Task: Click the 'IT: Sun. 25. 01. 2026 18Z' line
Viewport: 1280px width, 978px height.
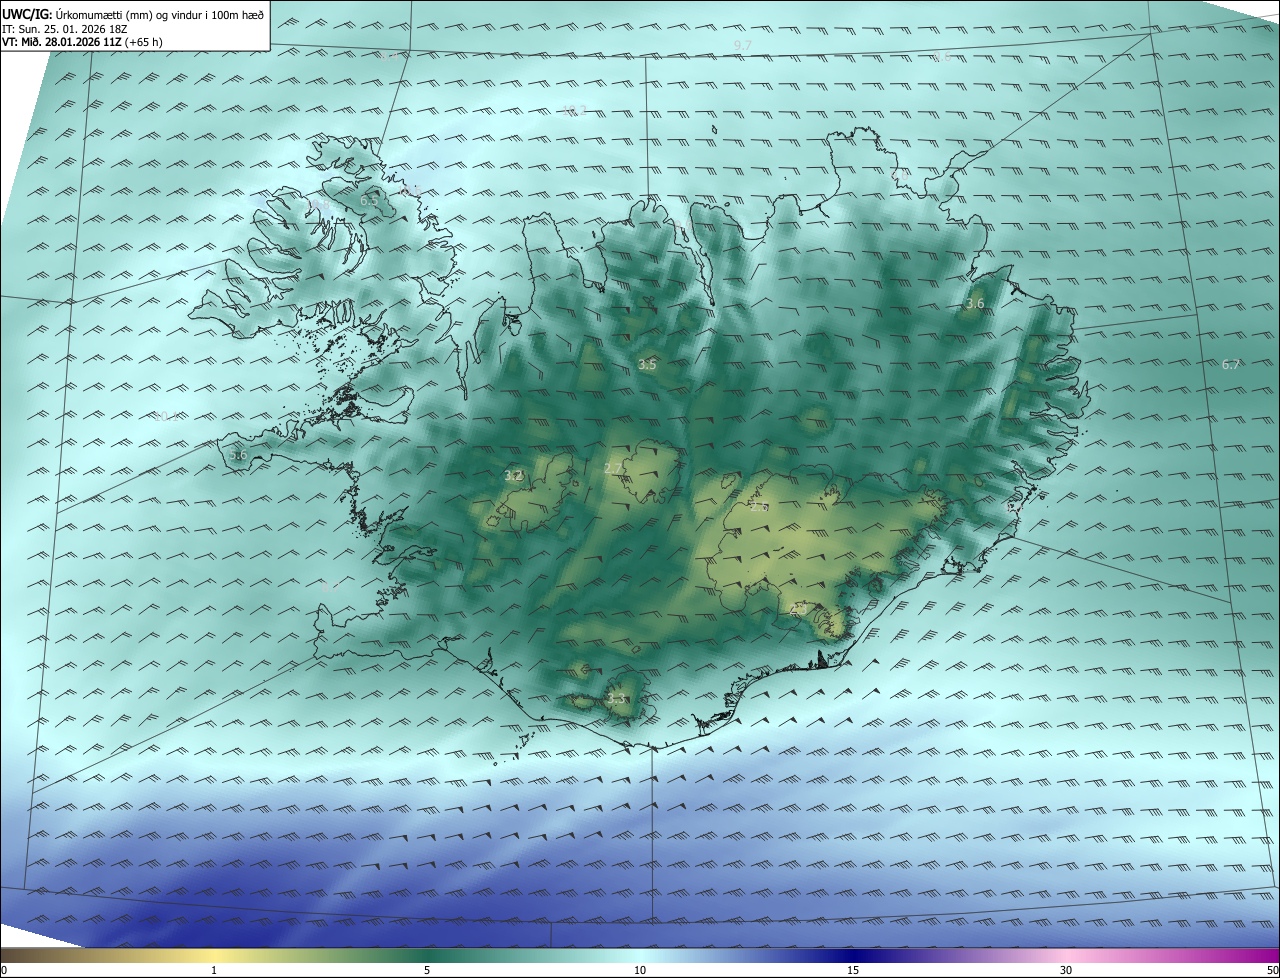Action: coord(65,28)
